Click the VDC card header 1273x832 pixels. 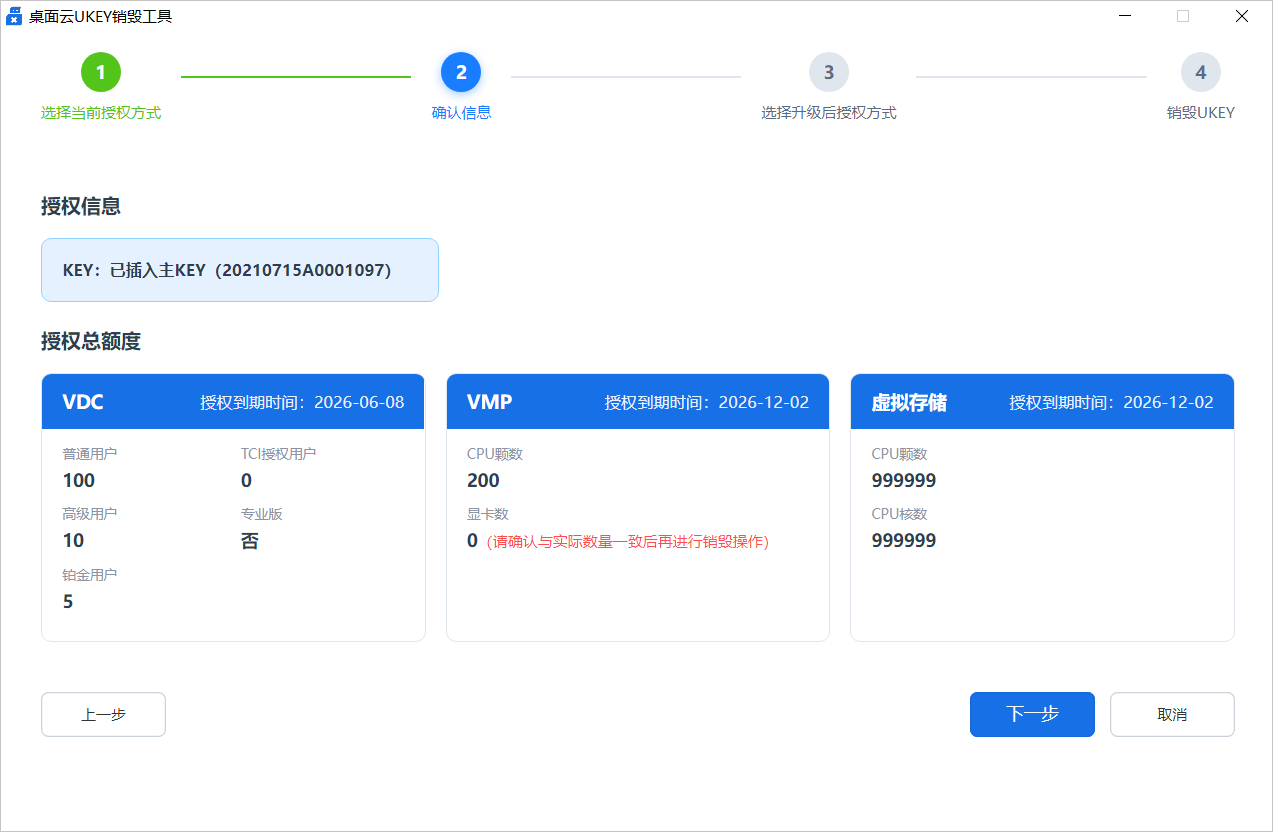point(233,402)
